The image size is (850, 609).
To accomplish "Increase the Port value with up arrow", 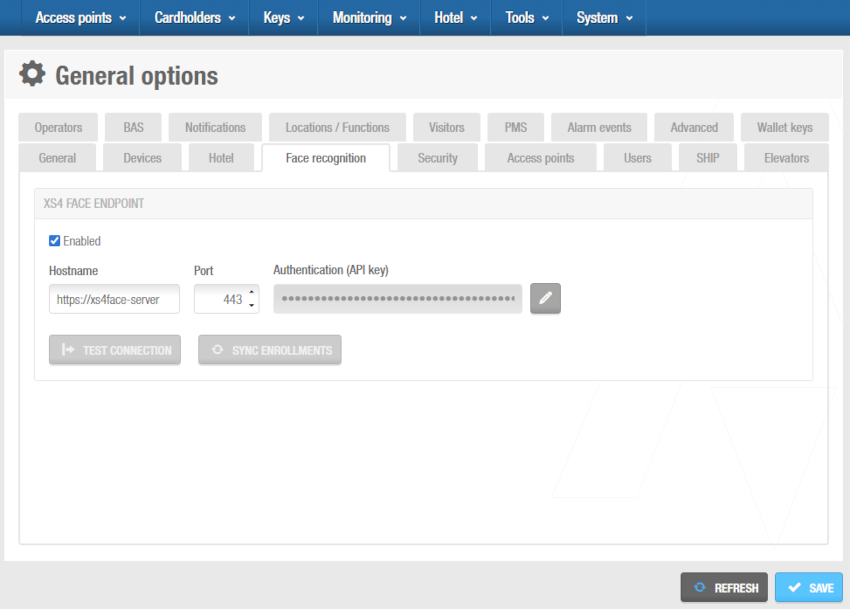I will 251,293.
